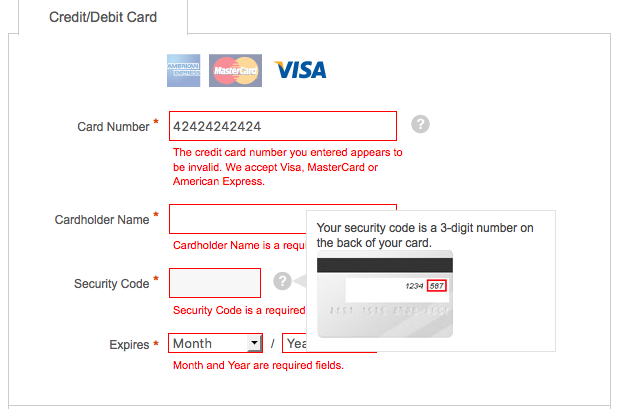The width and height of the screenshot is (618, 409).
Task: Click the American Express card logo
Action: (184, 69)
